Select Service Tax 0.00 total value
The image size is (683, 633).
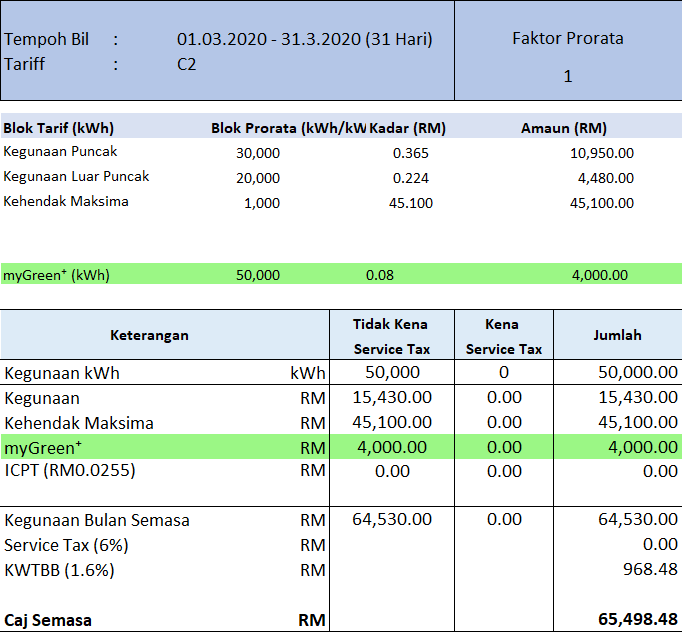[660, 544]
